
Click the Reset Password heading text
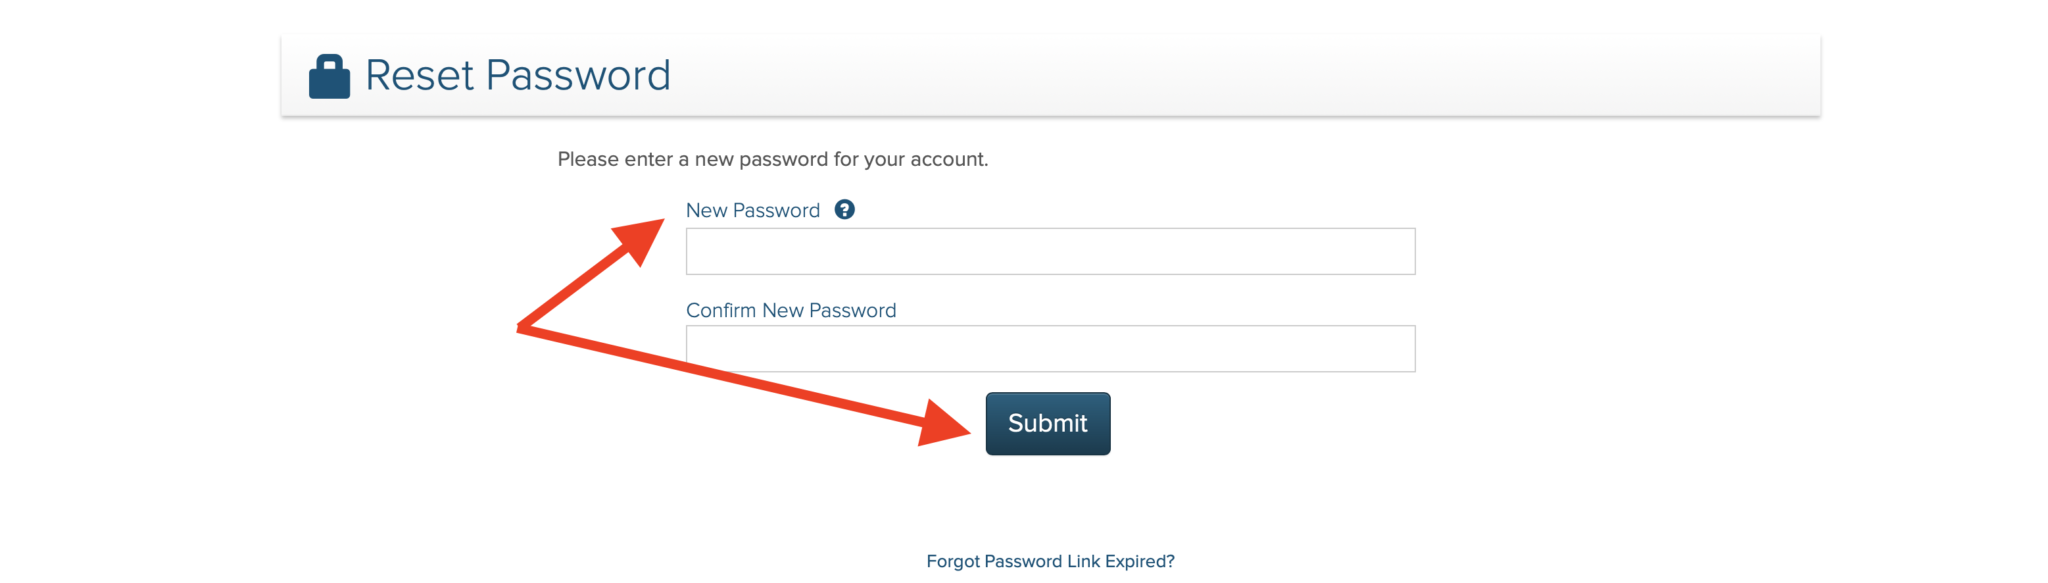point(517,76)
